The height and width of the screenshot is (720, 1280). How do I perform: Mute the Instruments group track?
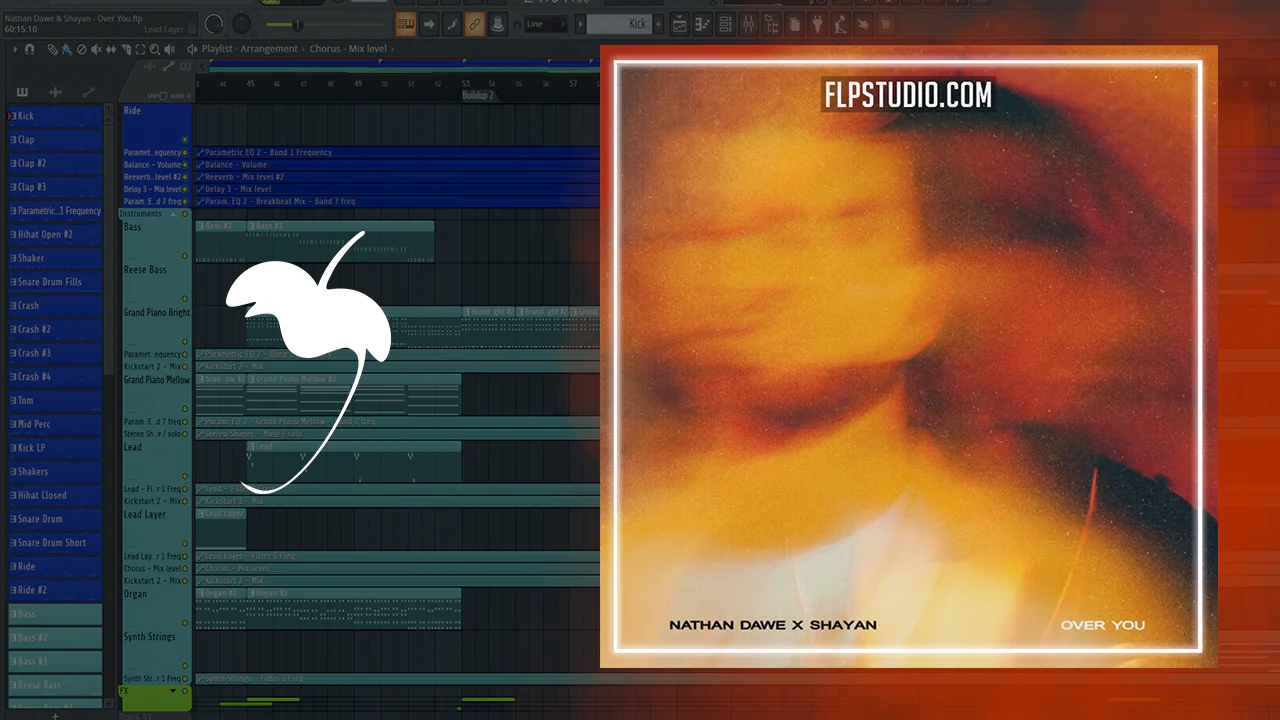click(185, 214)
